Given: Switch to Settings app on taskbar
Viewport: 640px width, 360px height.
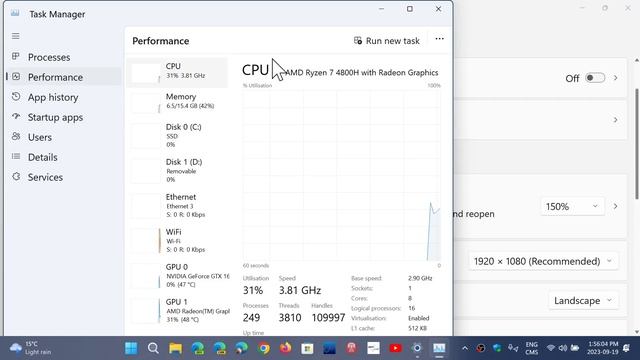Looking at the screenshot, I should (x=417, y=348).
